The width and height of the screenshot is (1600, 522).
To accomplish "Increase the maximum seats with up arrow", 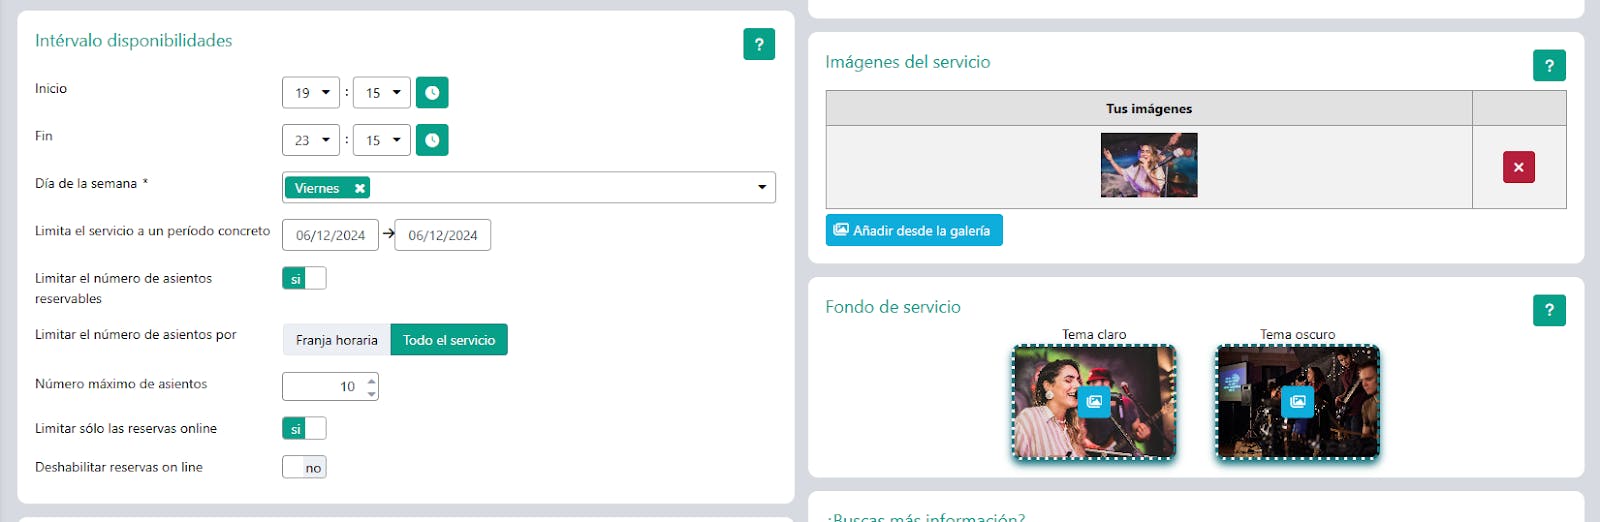I will (372, 380).
